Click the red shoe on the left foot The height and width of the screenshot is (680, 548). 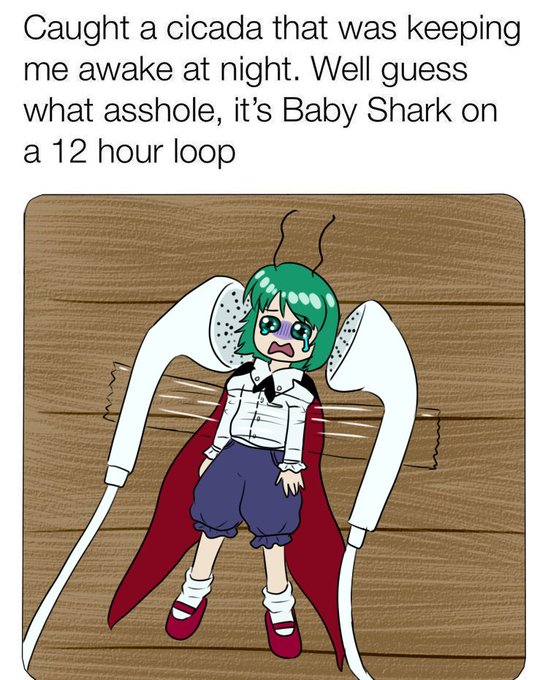[x=186, y=618]
